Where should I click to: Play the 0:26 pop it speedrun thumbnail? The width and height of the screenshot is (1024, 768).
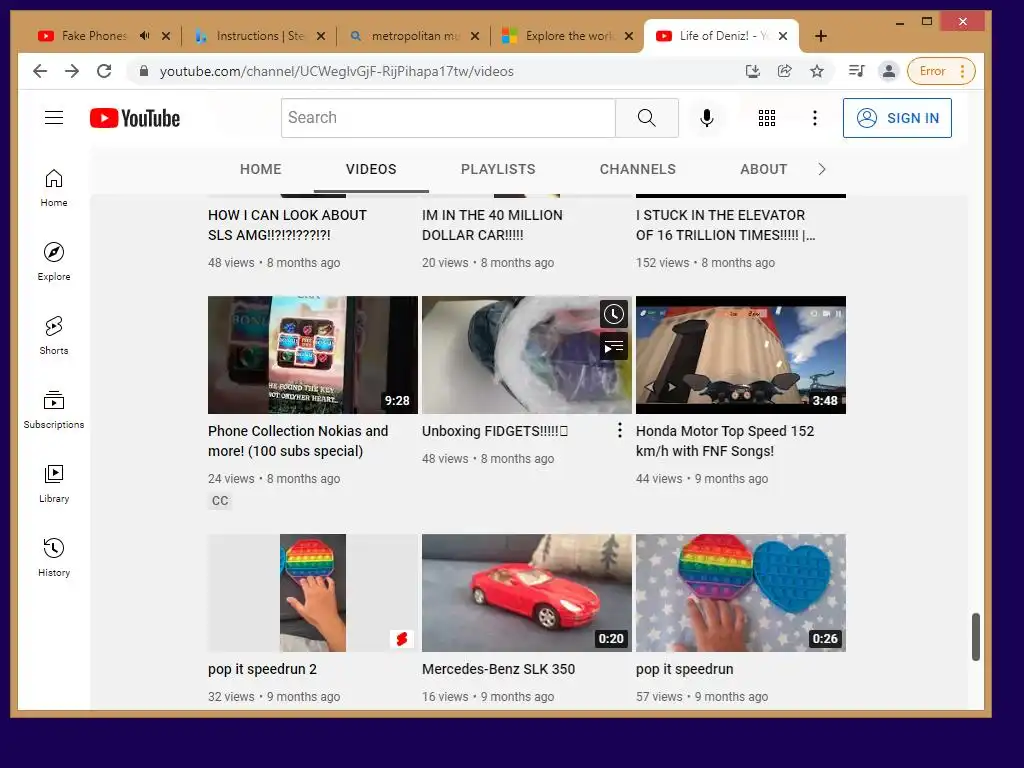click(x=741, y=593)
